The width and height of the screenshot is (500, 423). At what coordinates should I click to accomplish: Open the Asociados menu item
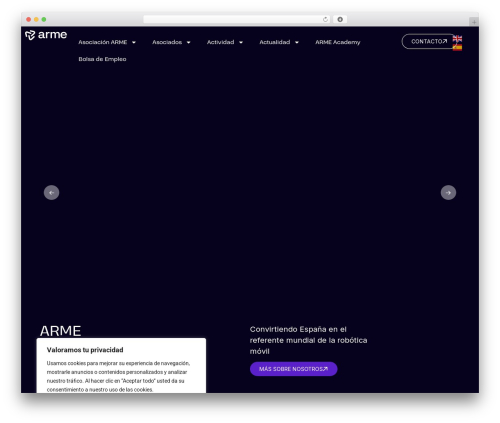[167, 42]
